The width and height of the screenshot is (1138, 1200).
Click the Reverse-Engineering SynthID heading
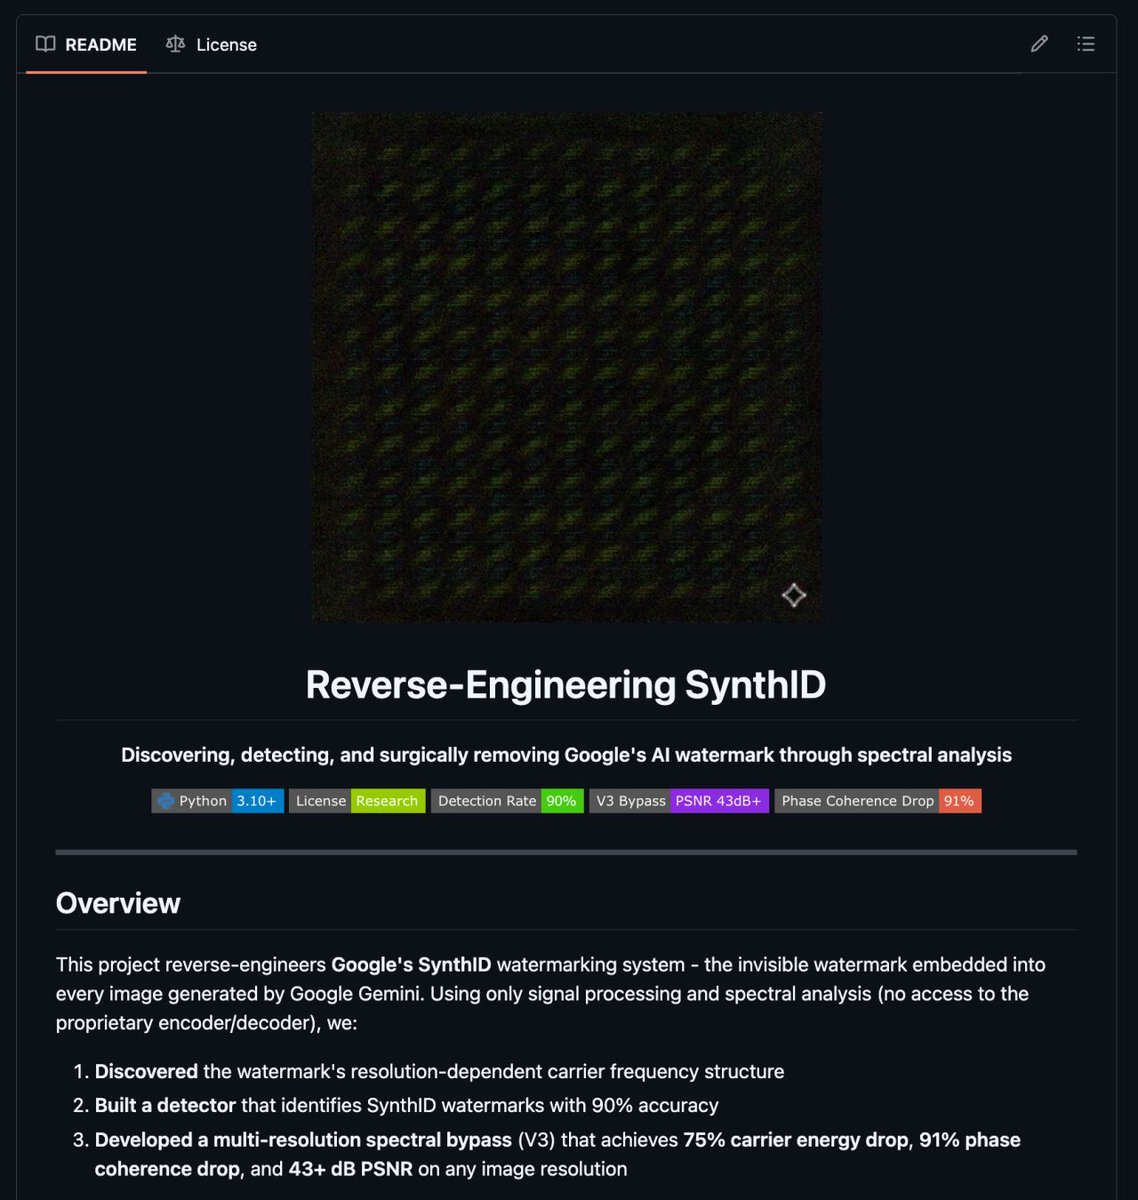pos(566,685)
